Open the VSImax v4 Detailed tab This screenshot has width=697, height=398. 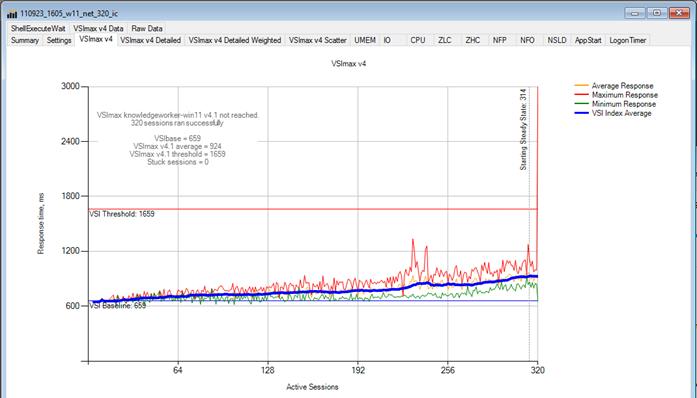coord(151,40)
